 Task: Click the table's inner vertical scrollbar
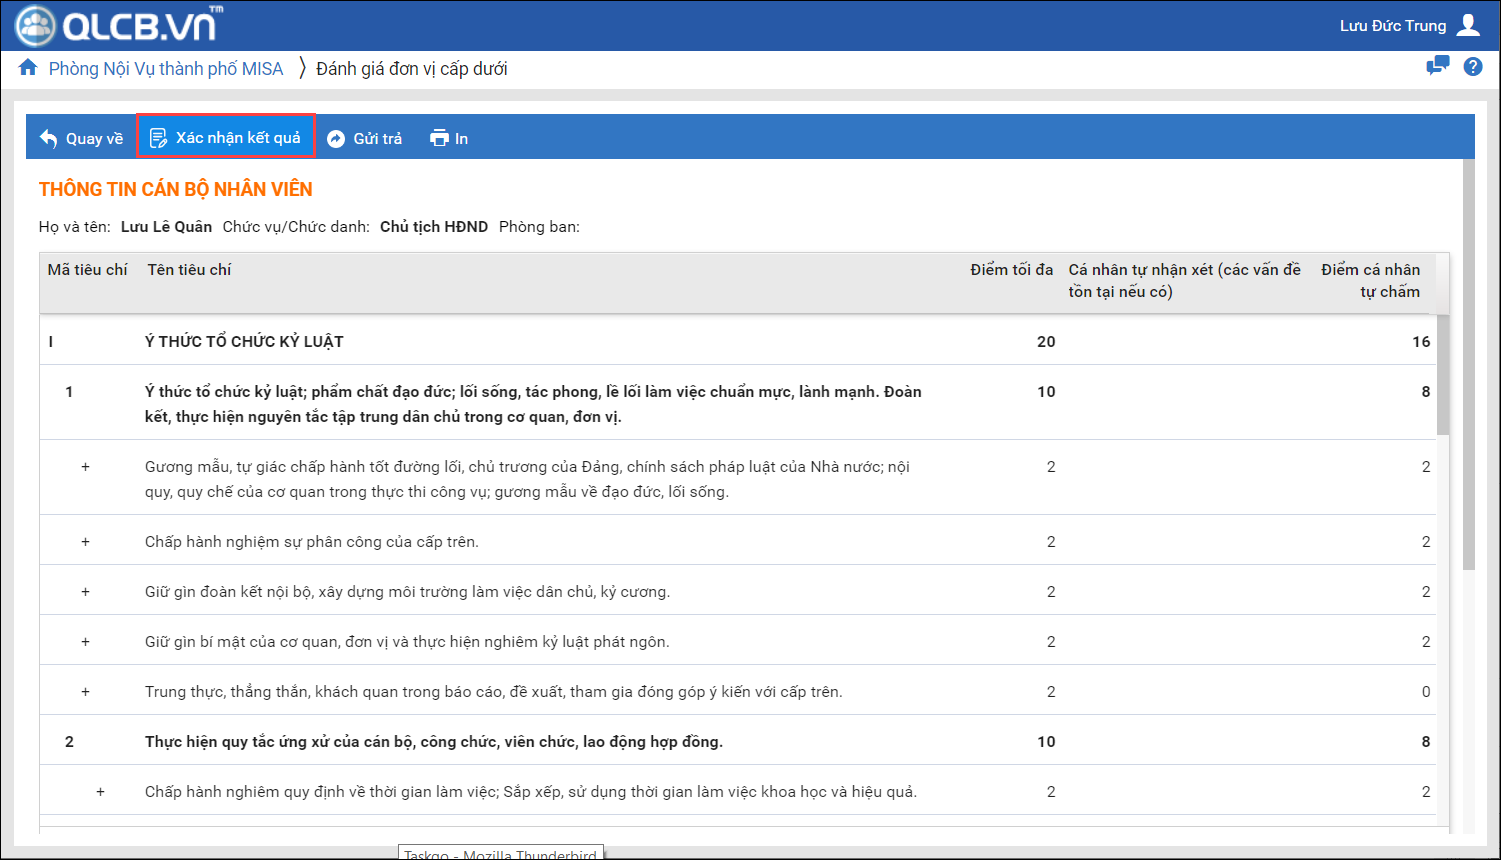tap(1442, 375)
